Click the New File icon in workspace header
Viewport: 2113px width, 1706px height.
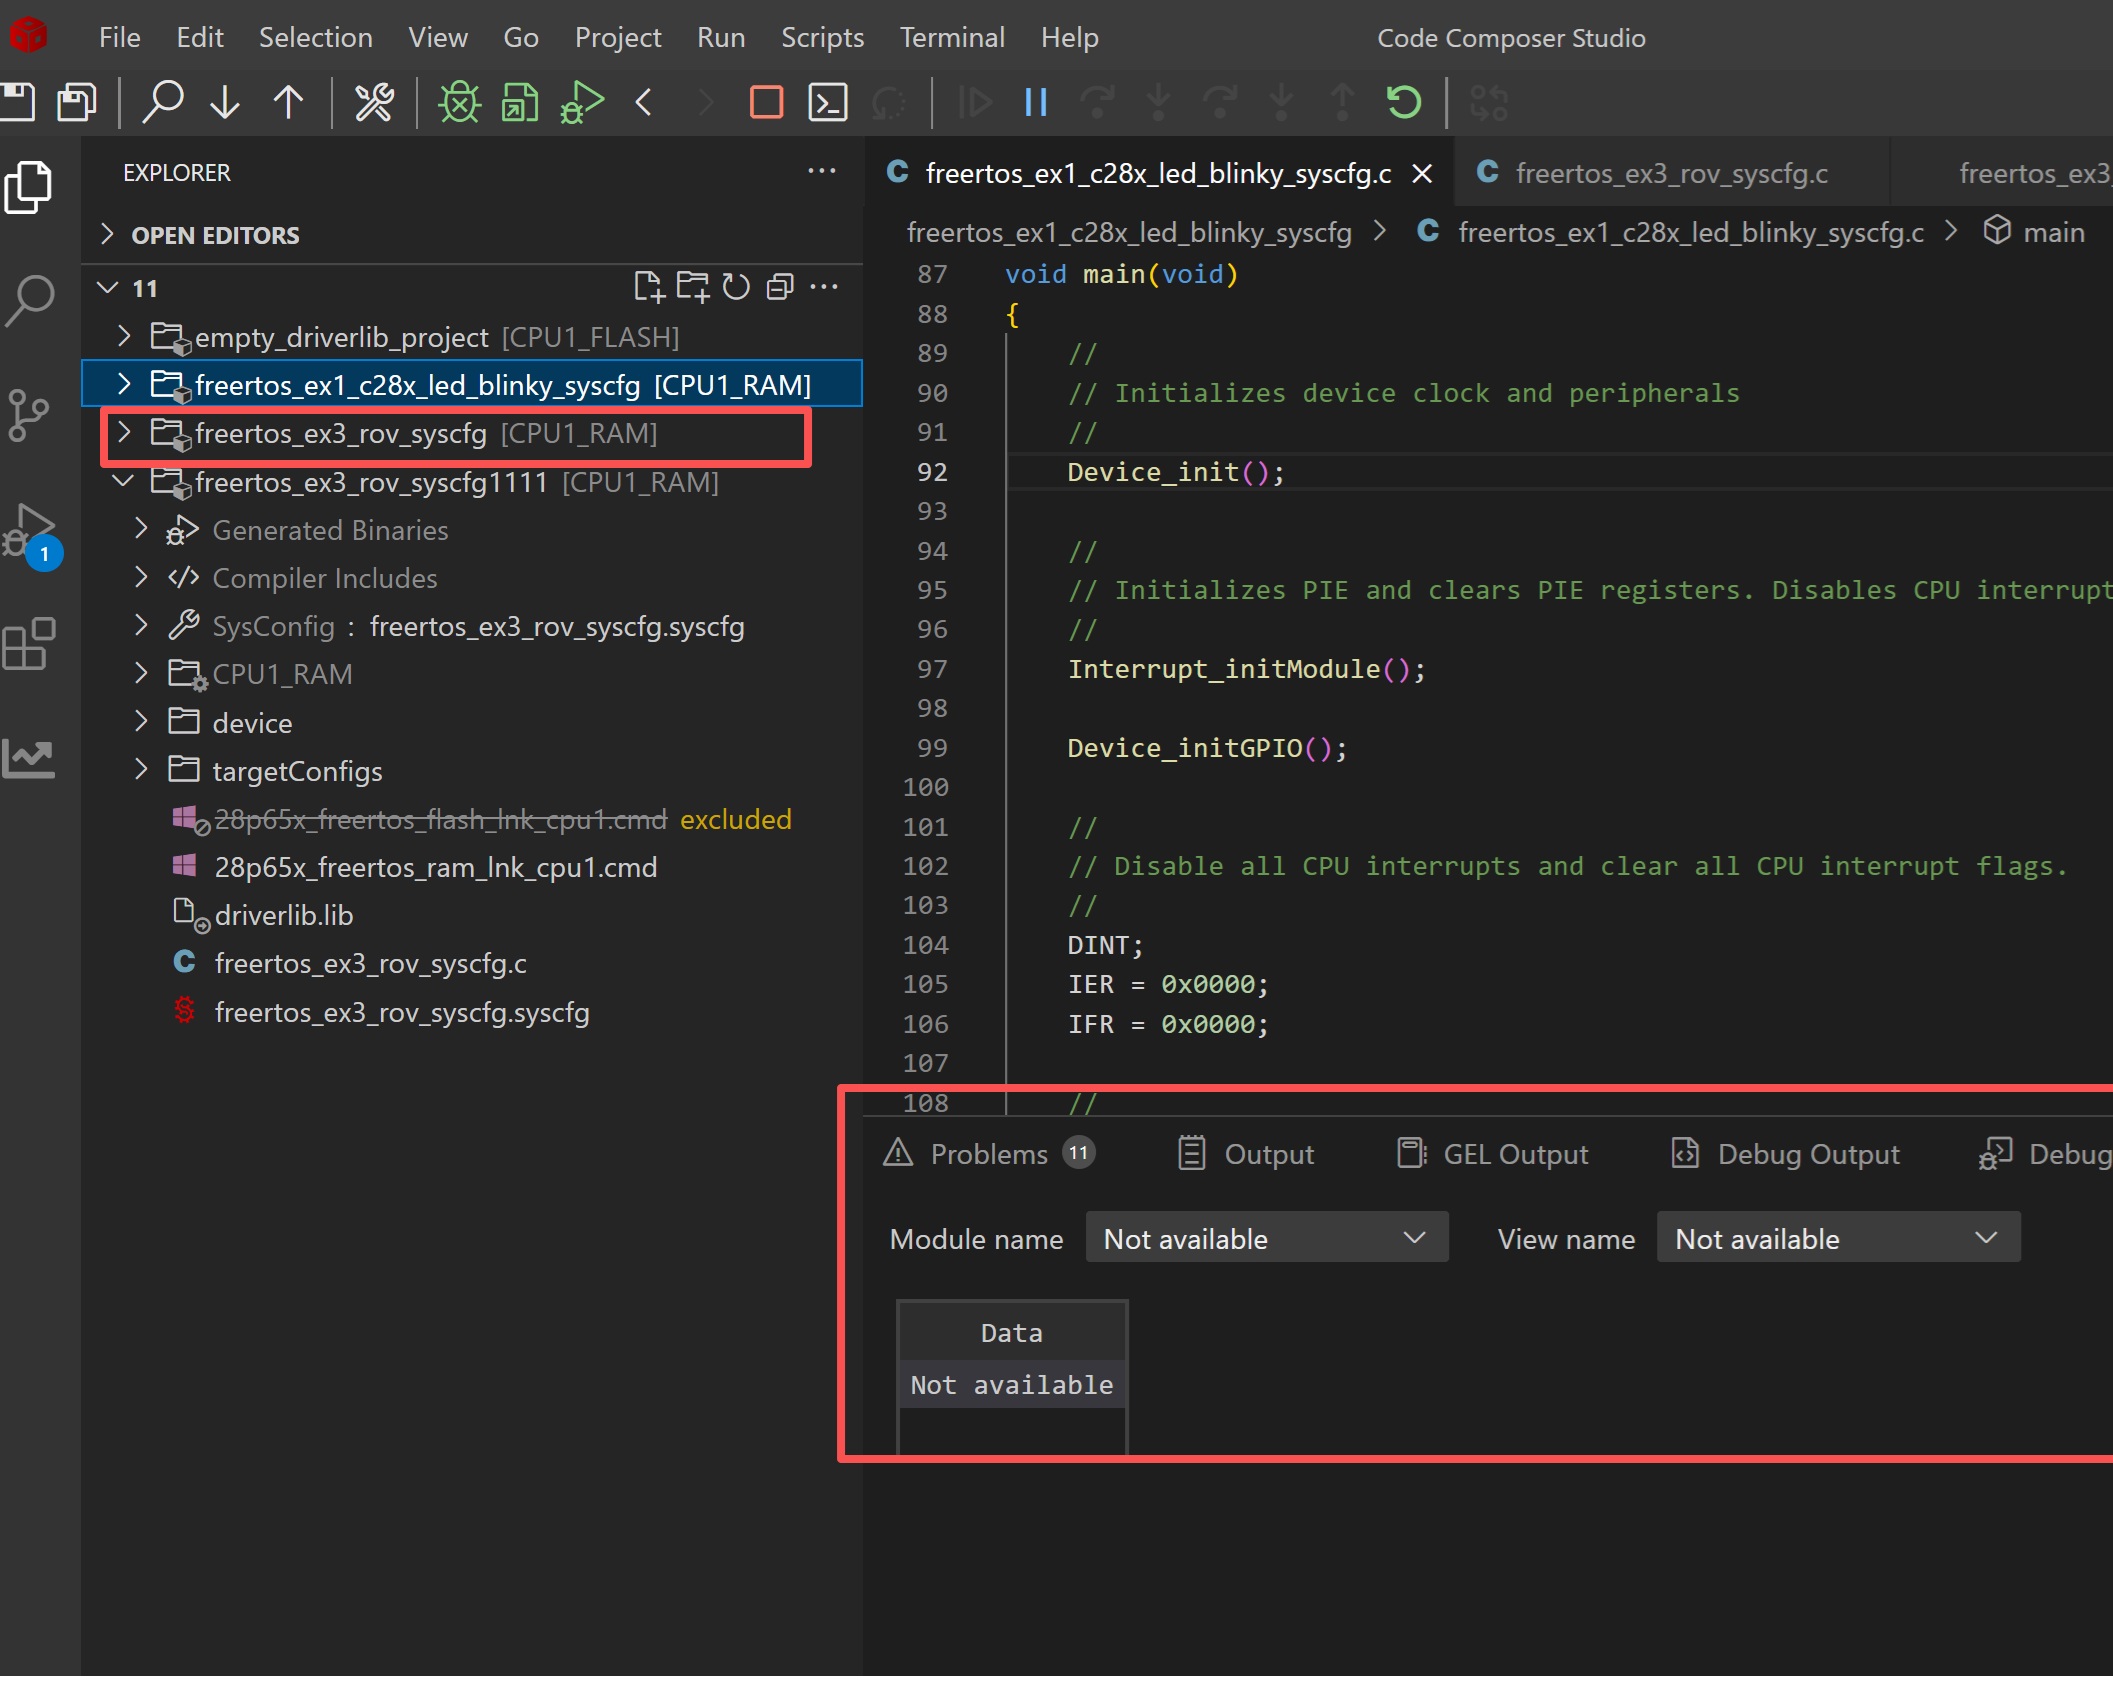(x=649, y=288)
